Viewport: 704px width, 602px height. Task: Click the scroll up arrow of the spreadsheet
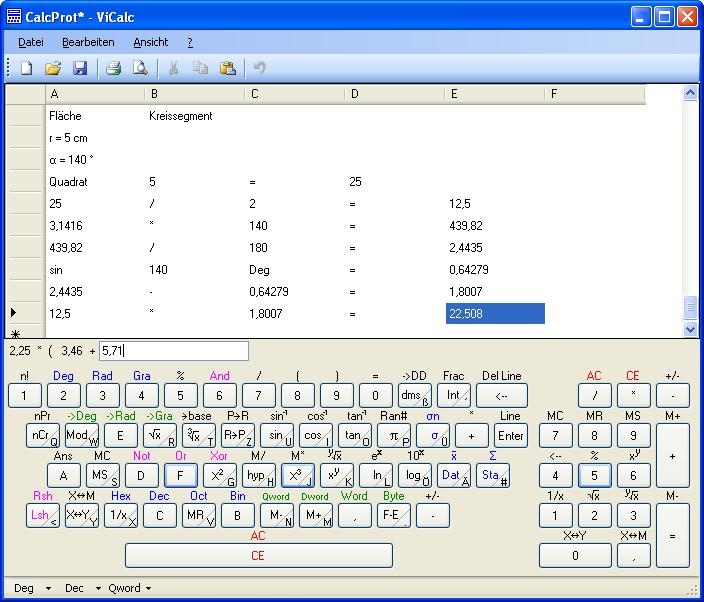pyautogui.click(x=690, y=94)
